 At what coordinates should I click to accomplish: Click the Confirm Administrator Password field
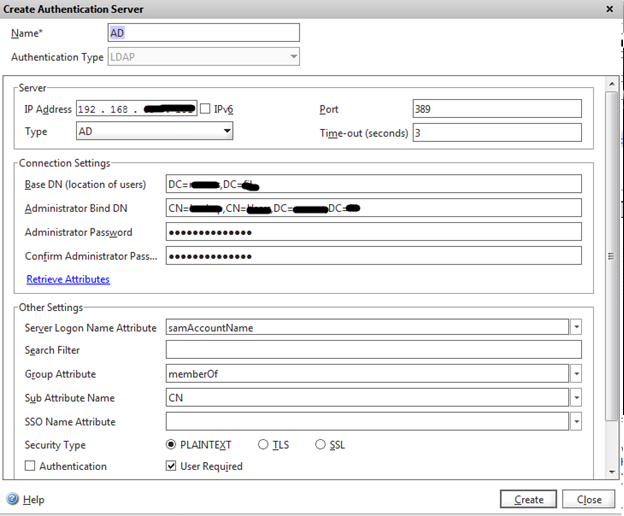coord(374,256)
